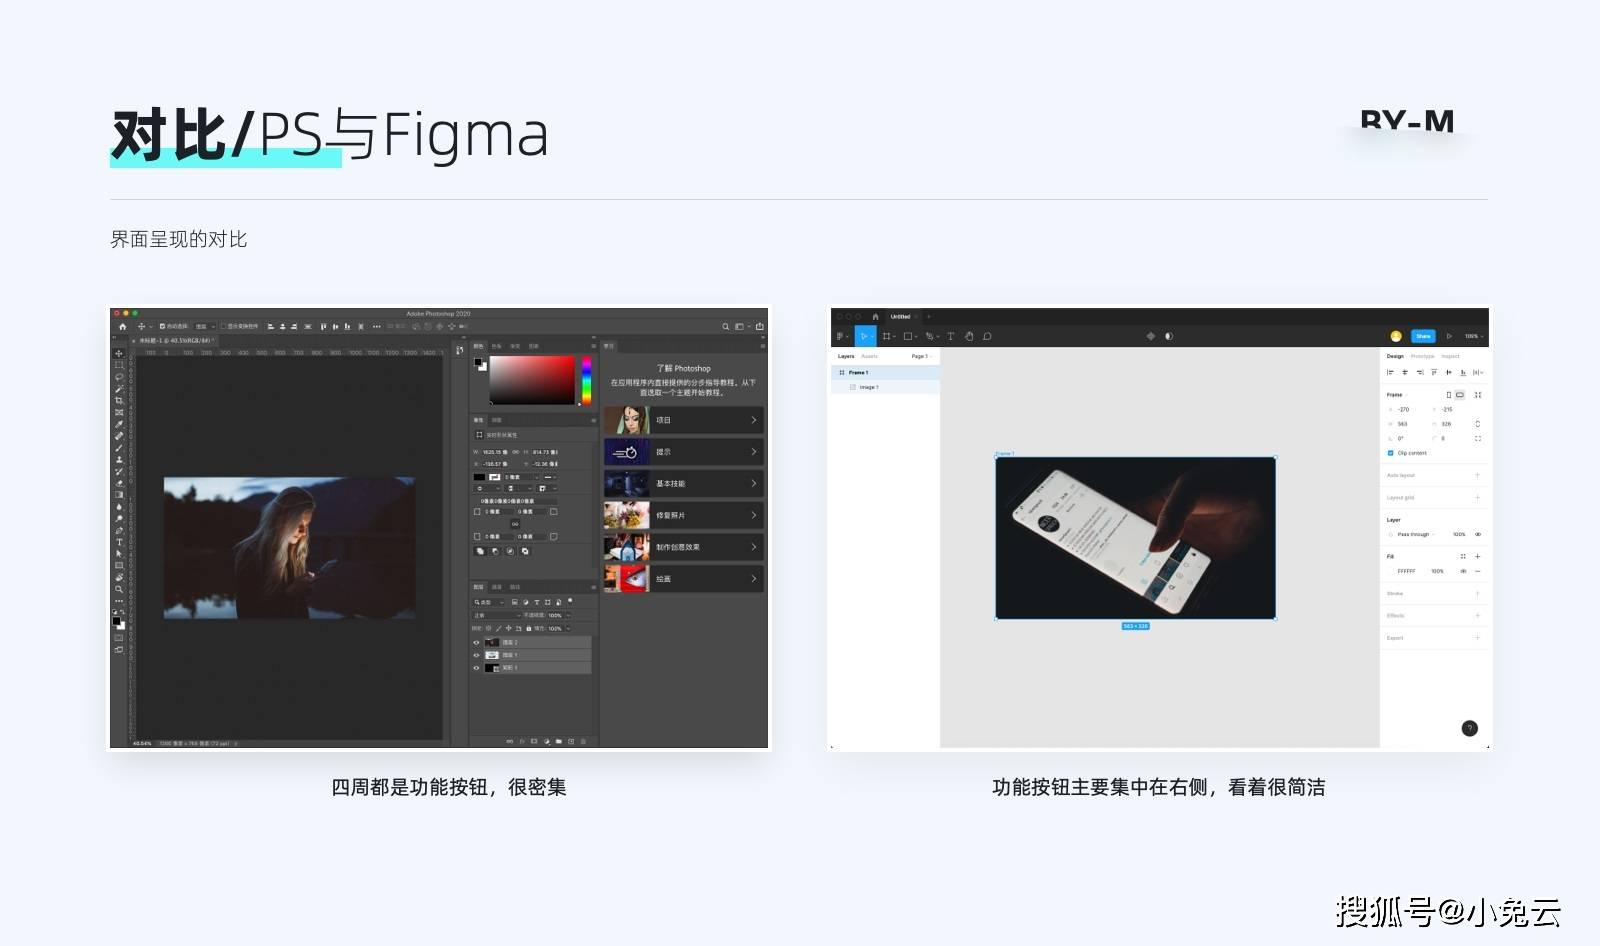Viewport: 1600px width, 946px height.
Task: Open Figma Pass through blend dropdown
Action: click(1415, 534)
